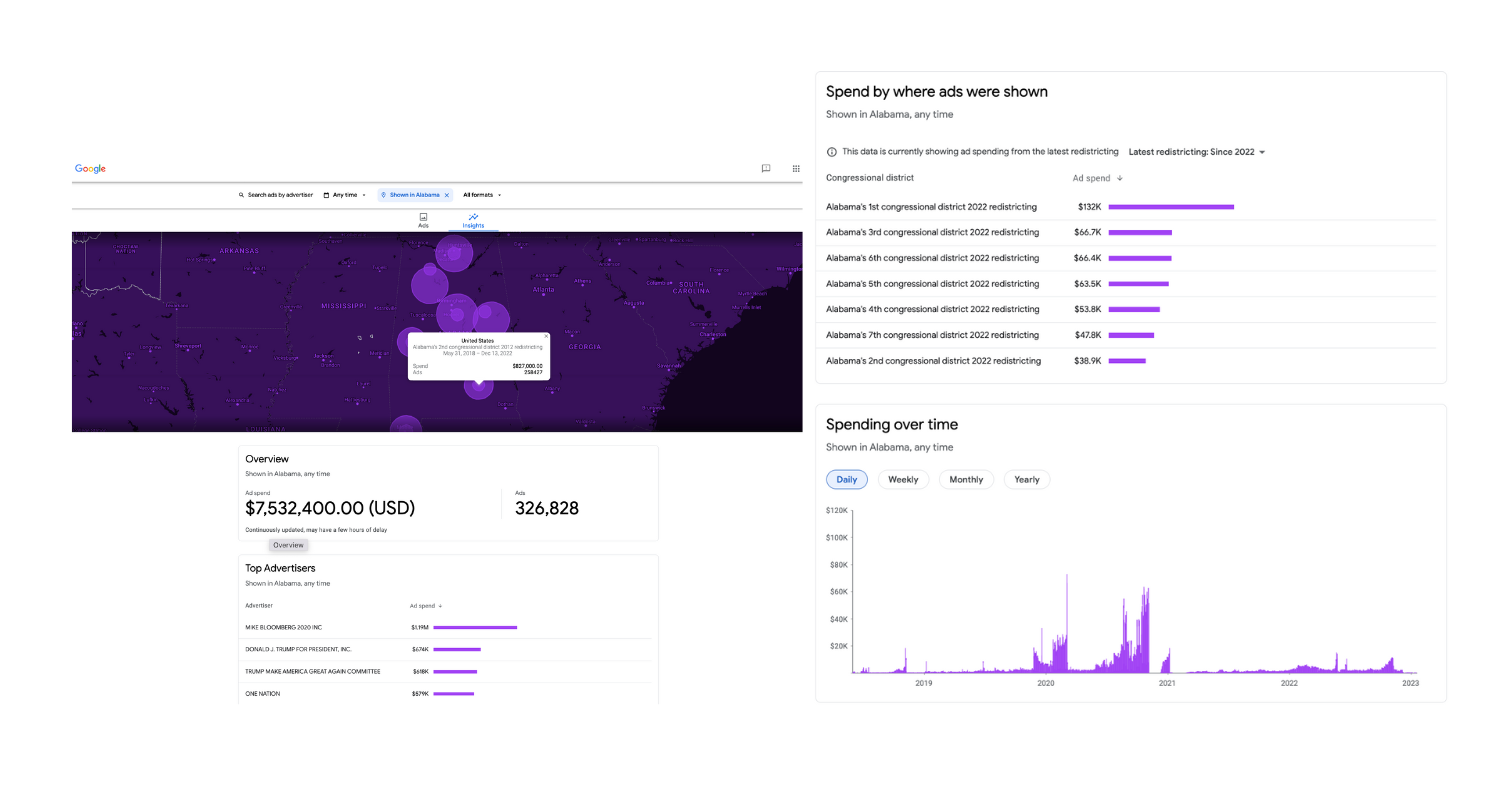
Task: Select Alabama's 2nd congressional district row
Action: point(1130,361)
